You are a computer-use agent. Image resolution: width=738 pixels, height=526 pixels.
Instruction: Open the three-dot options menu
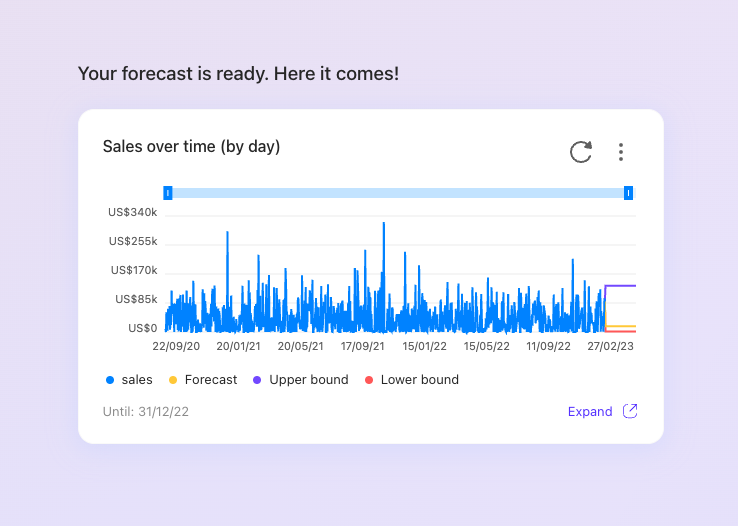[621, 152]
